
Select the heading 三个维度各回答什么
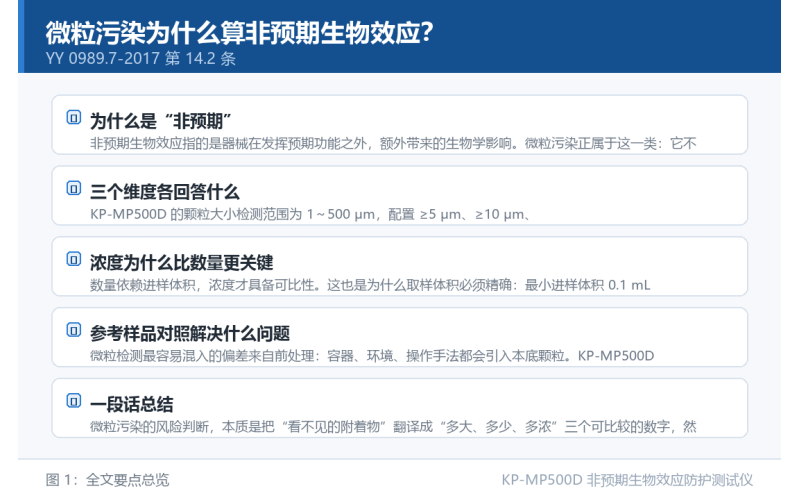tap(165, 192)
